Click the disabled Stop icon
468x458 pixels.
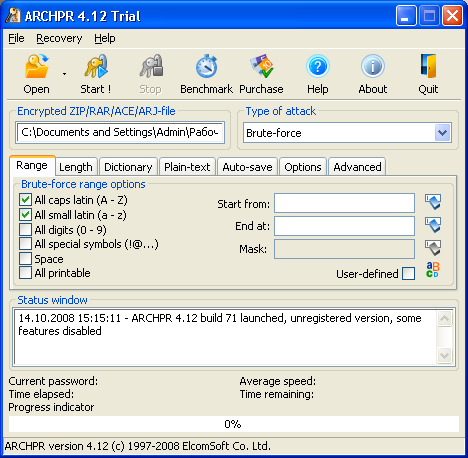150,74
